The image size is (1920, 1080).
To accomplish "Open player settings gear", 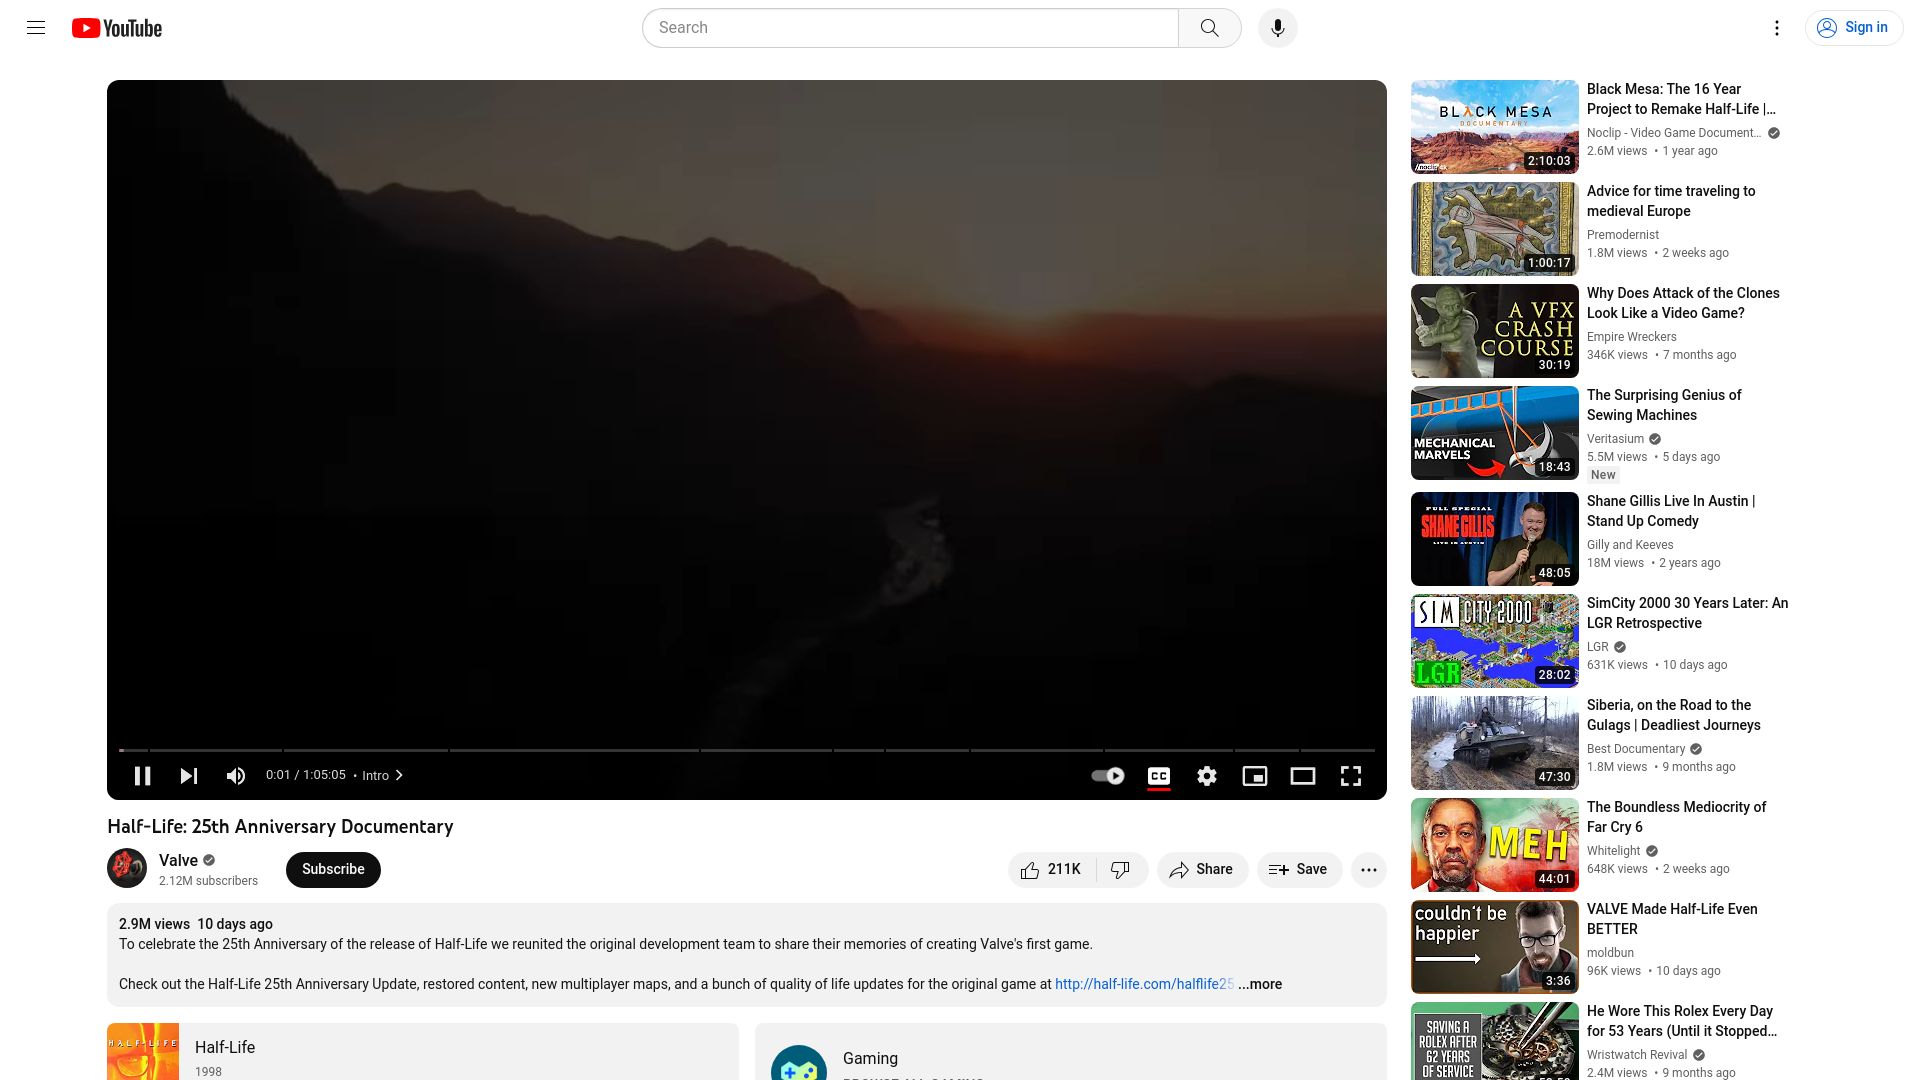I will [1207, 776].
